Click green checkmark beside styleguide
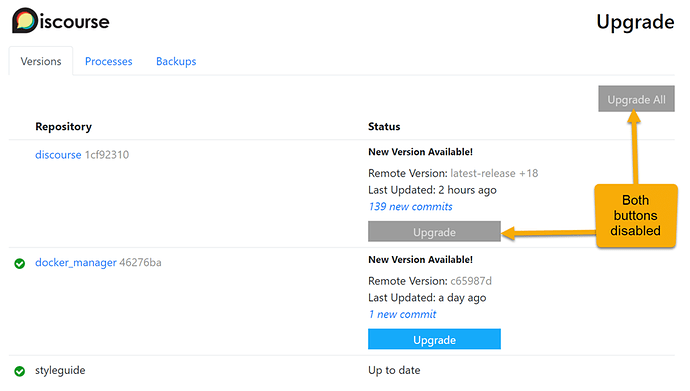This screenshot has height=391, width=690. pyautogui.click(x=19, y=371)
